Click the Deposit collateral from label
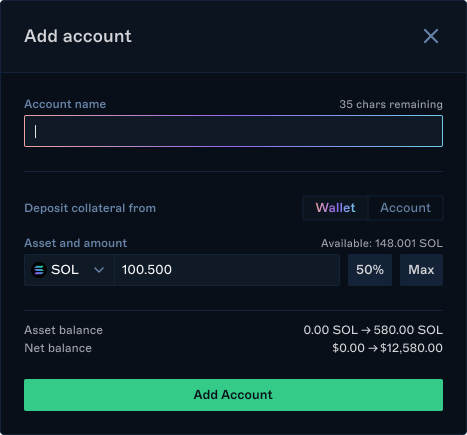 click(x=90, y=208)
